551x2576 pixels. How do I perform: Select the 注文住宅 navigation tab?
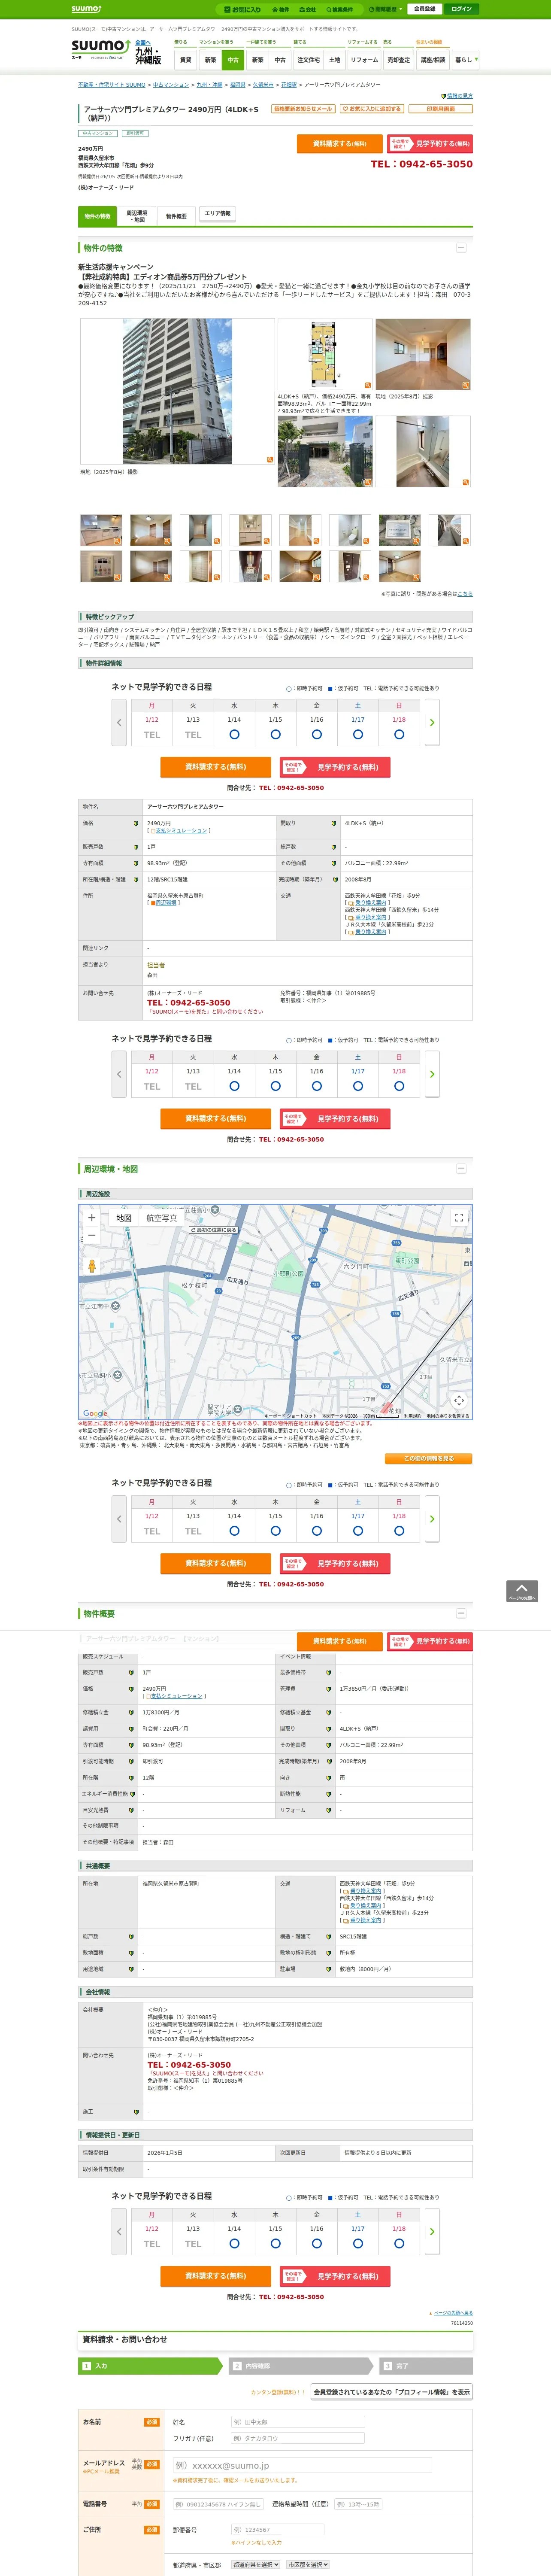pyautogui.click(x=308, y=60)
